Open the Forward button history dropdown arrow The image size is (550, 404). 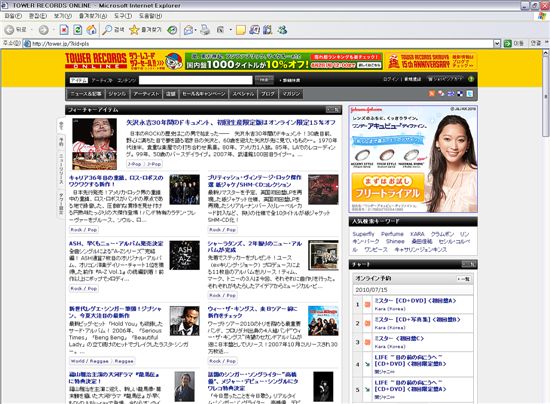coord(53,30)
